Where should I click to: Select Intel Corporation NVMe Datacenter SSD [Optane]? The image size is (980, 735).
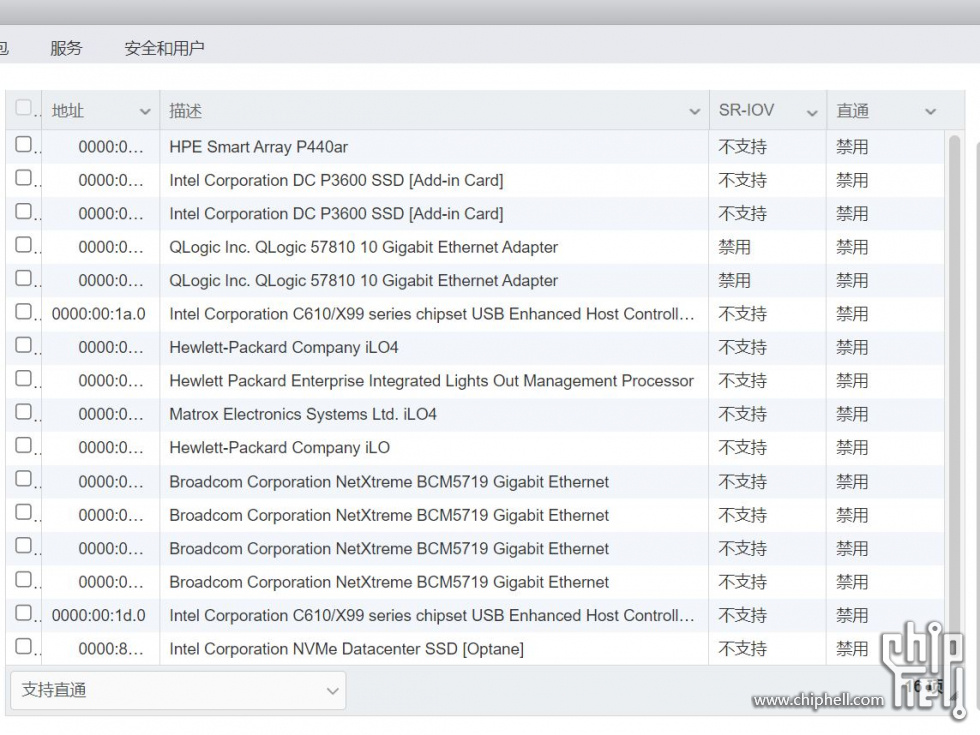(346, 649)
